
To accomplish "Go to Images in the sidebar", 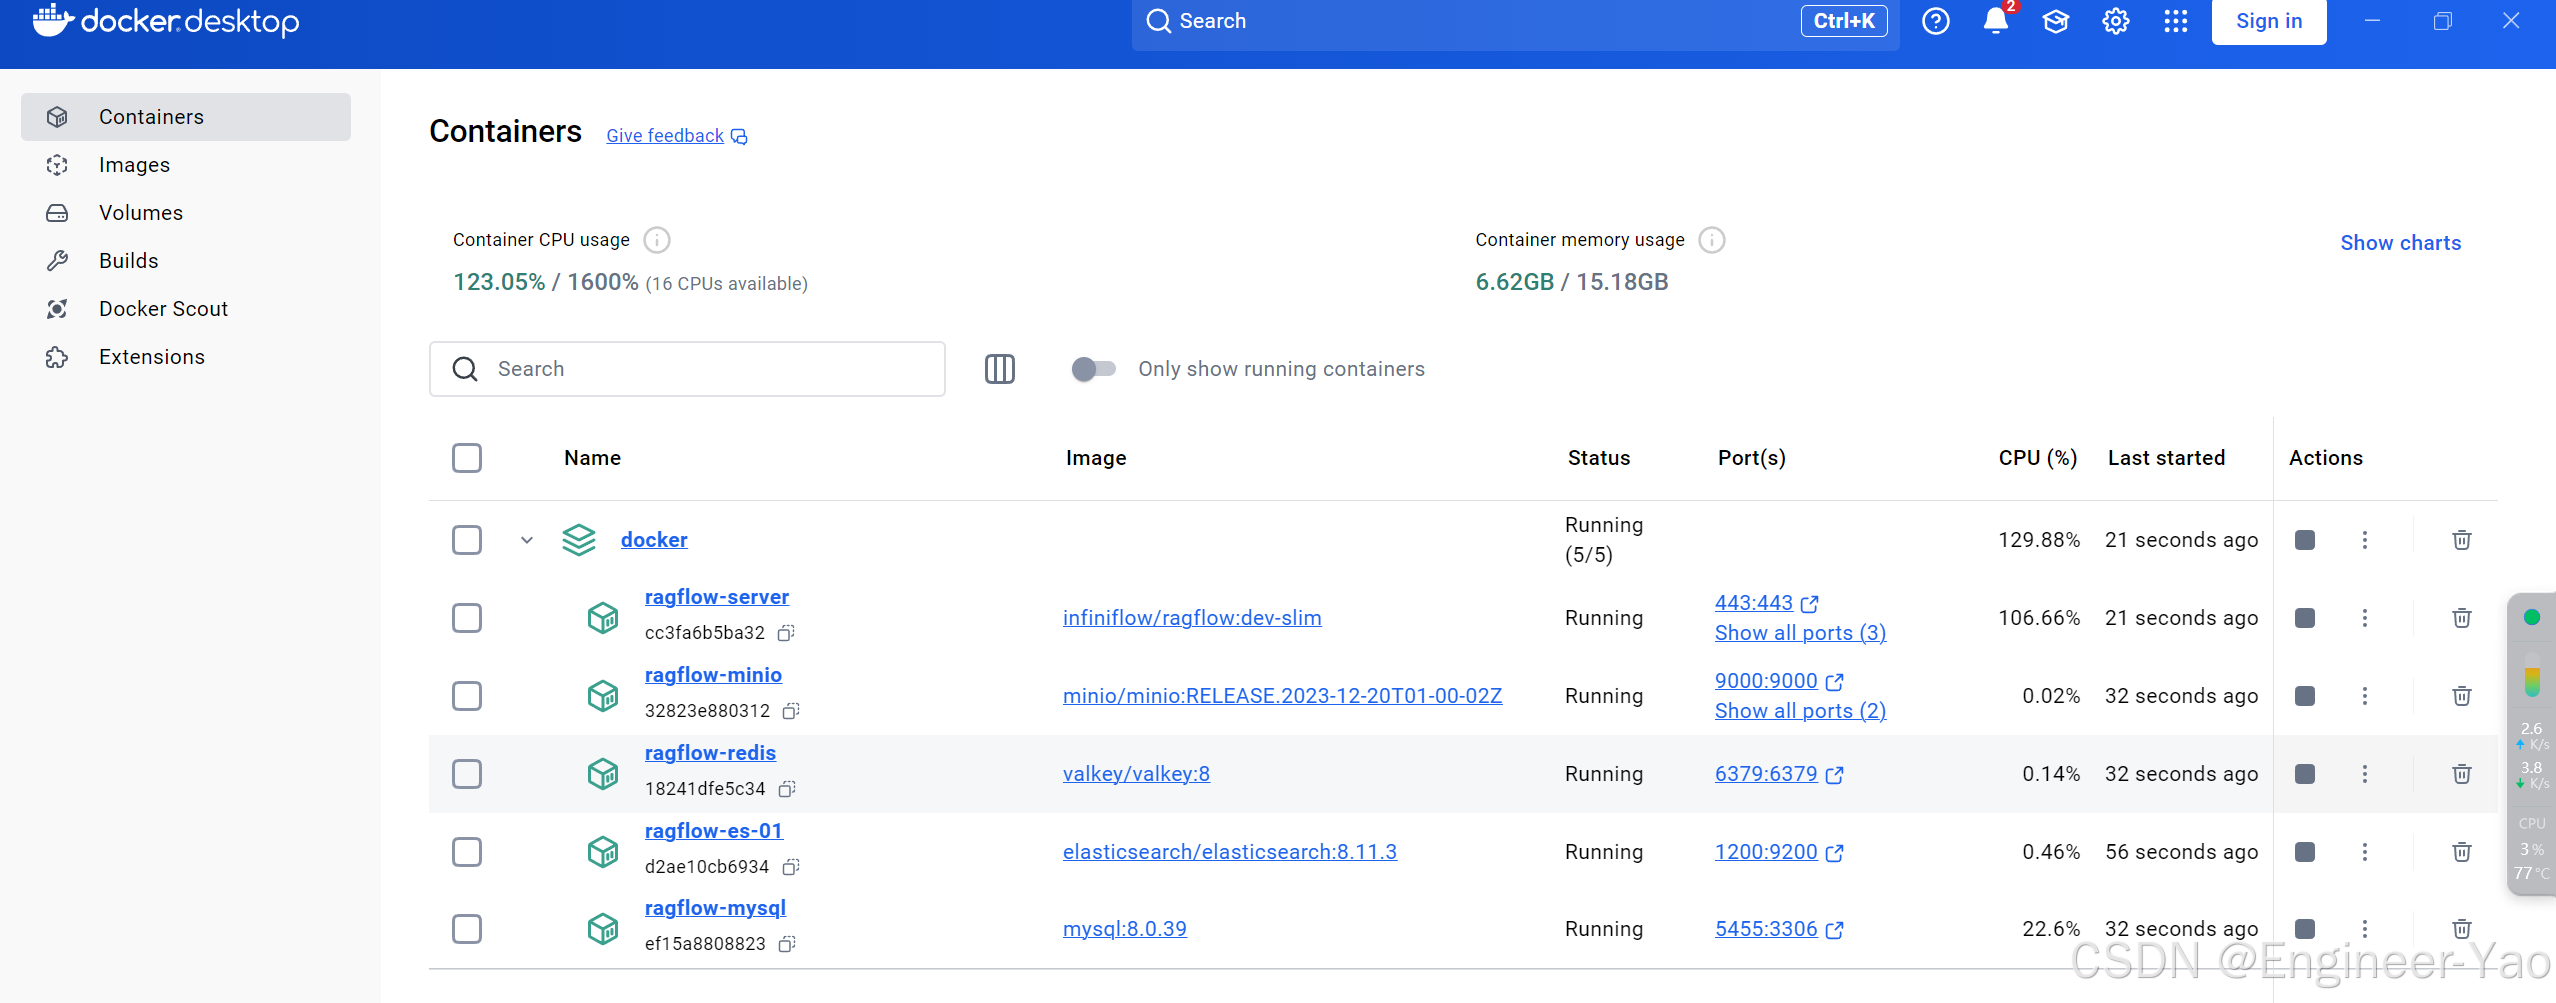I will 186,165.
